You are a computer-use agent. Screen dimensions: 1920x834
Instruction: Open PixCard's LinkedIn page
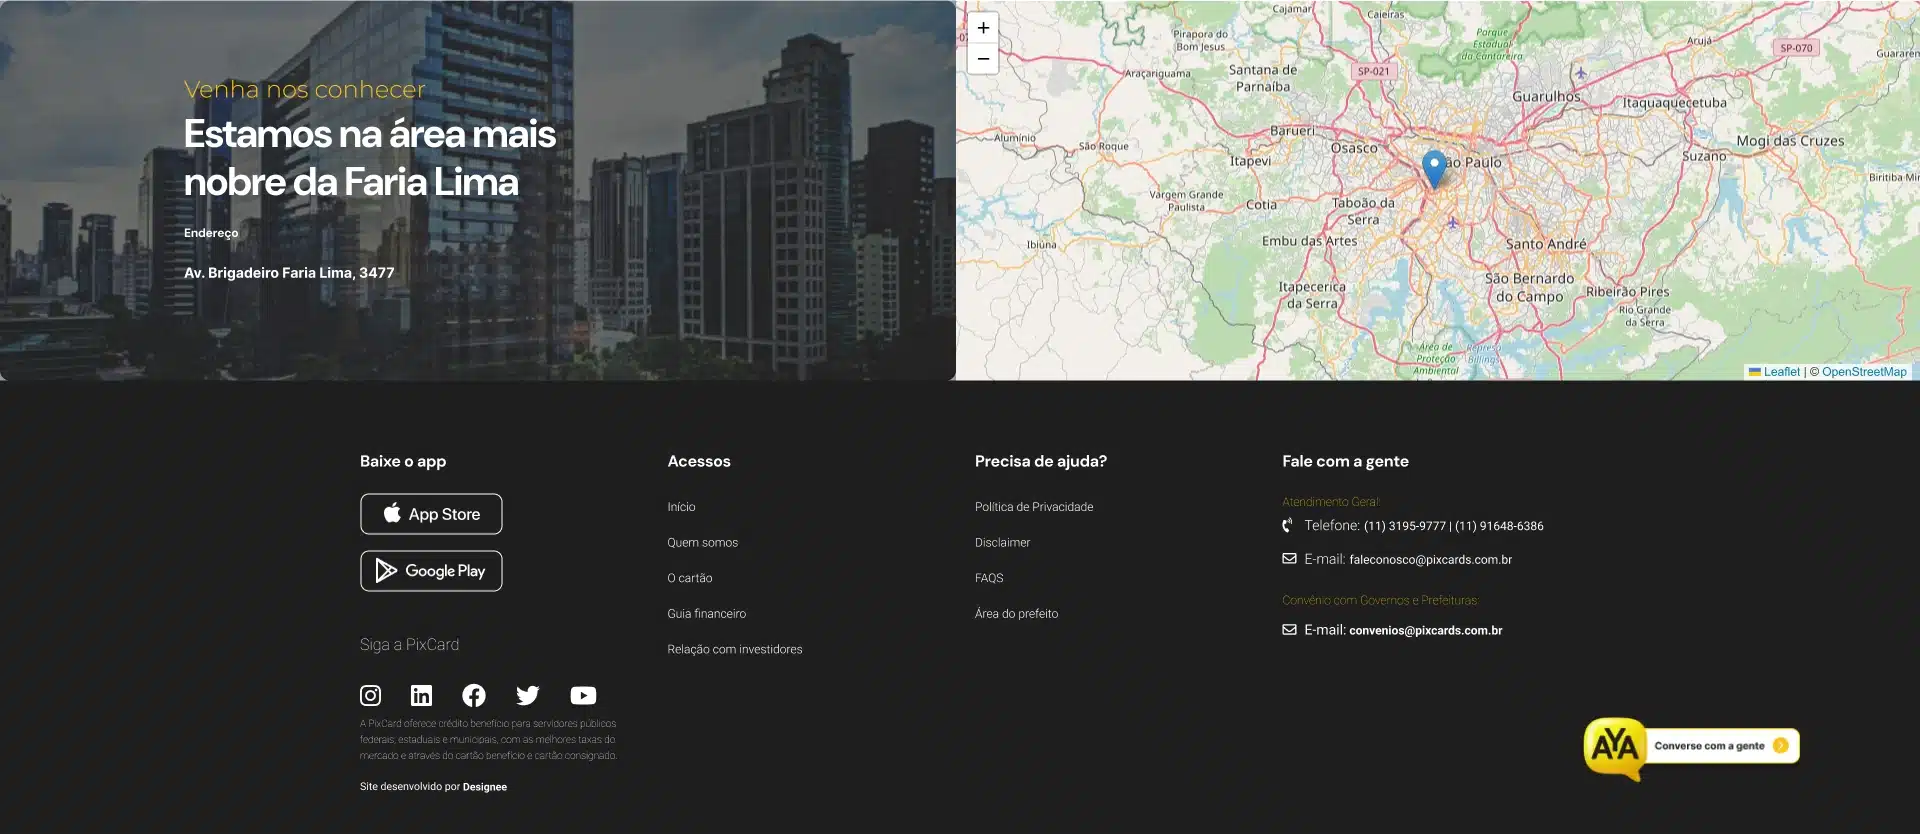[x=422, y=695]
